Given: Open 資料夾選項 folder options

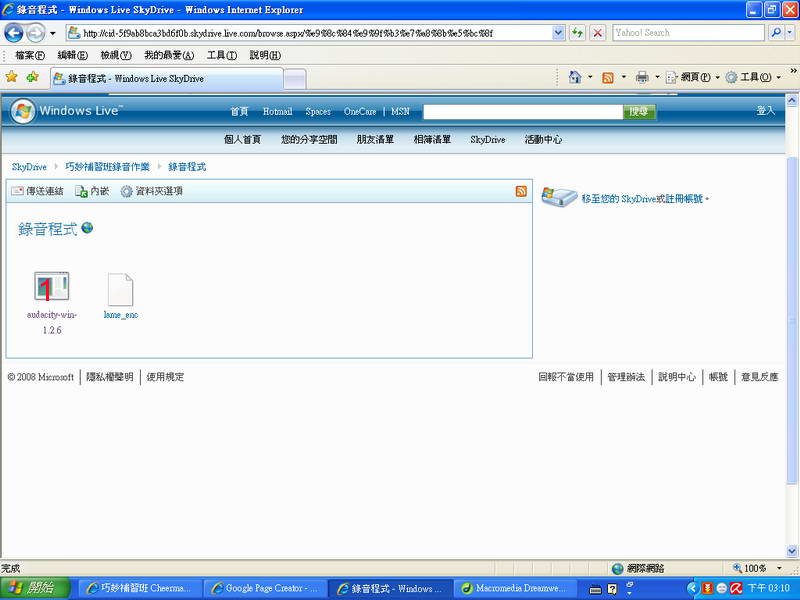Looking at the screenshot, I should coord(152,191).
